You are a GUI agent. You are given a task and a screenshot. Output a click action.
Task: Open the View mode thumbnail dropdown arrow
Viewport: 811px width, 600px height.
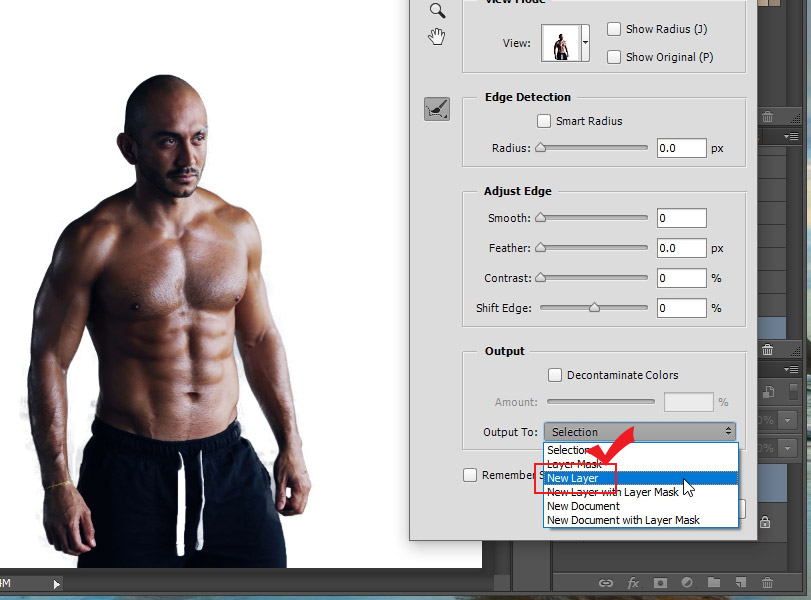pos(585,43)
